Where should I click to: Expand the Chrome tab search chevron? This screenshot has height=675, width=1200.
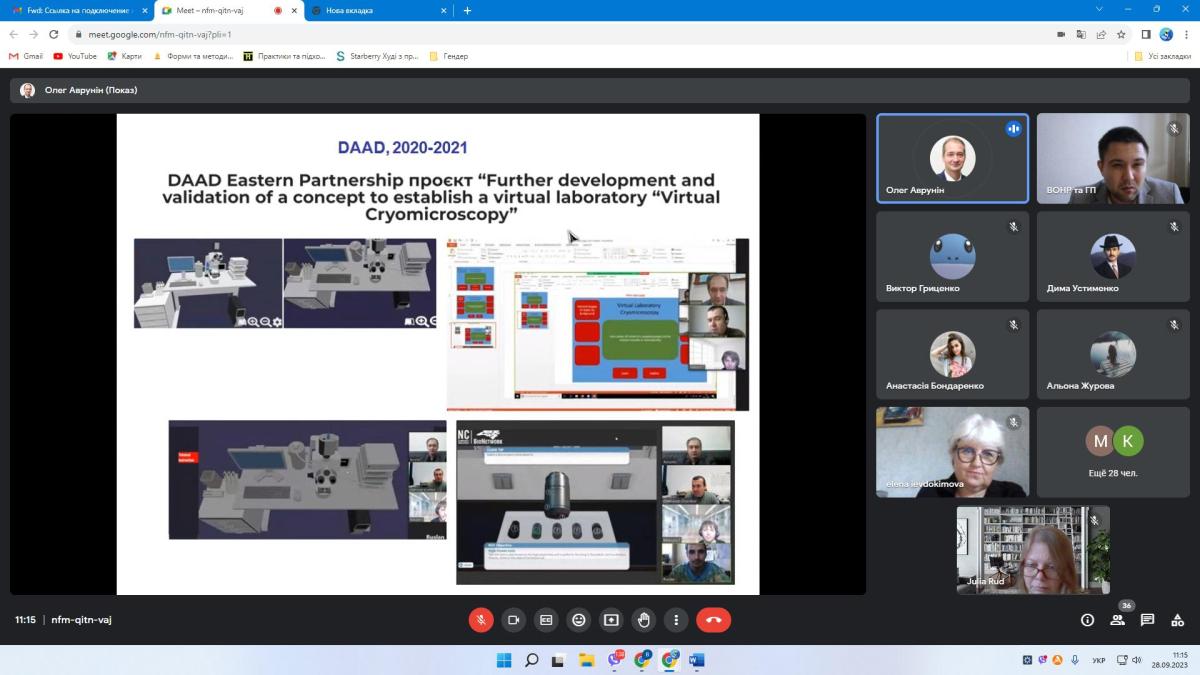(x=1100, y=10)
